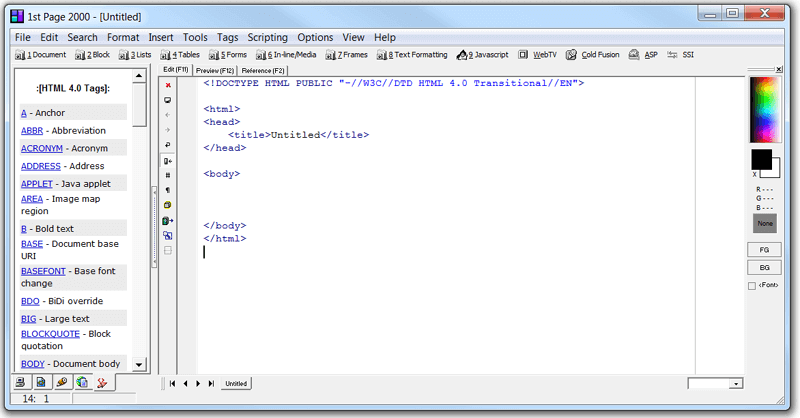
Task: Click the BG background color button
Action: pos(764,267)
